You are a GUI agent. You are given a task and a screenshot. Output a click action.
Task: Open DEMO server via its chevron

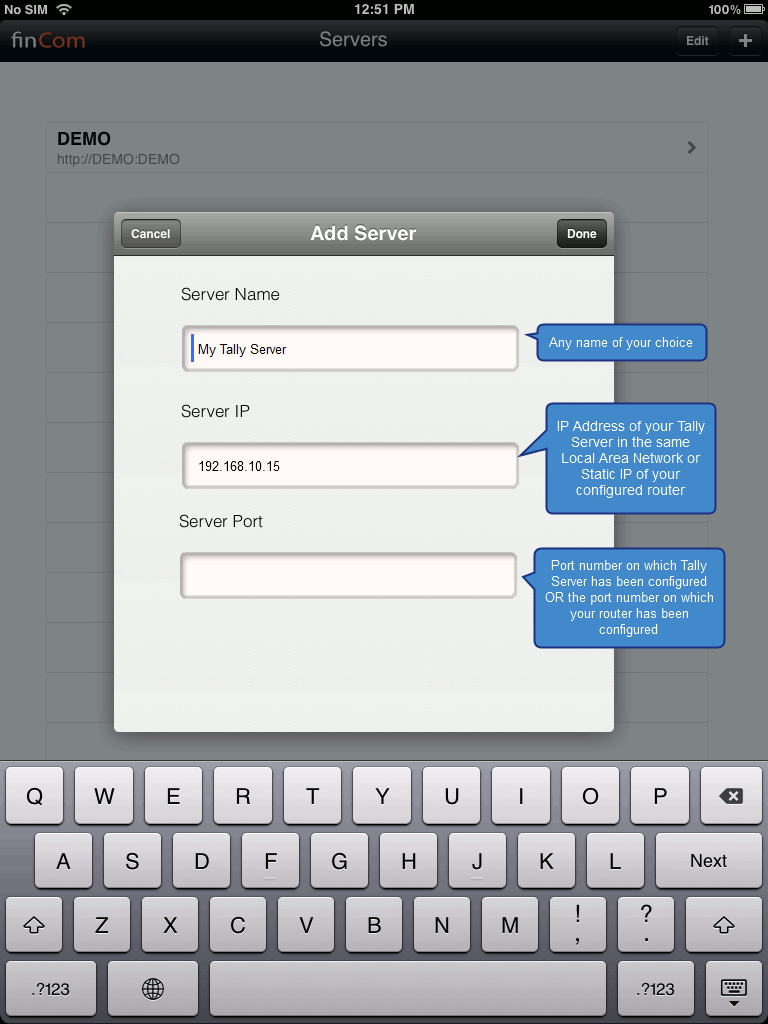coord(692,148)
